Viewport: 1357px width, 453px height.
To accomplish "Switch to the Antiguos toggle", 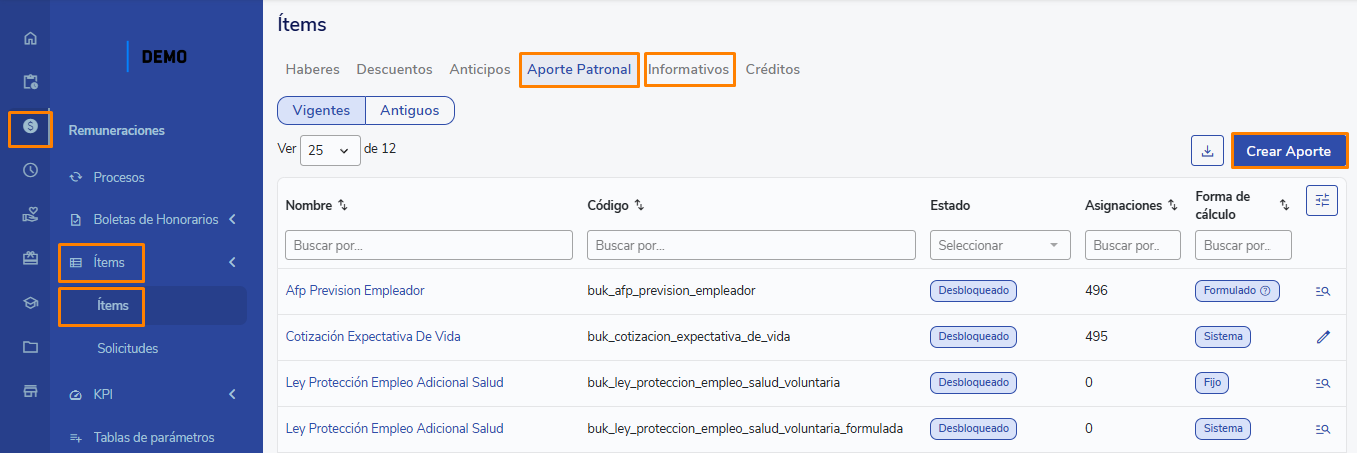I will pyautogui.click(x=409, y=110).
